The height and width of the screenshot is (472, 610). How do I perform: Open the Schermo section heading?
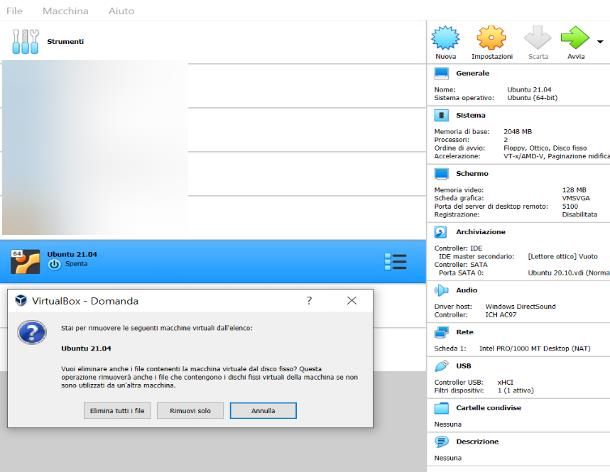click(x=472, y=174)
